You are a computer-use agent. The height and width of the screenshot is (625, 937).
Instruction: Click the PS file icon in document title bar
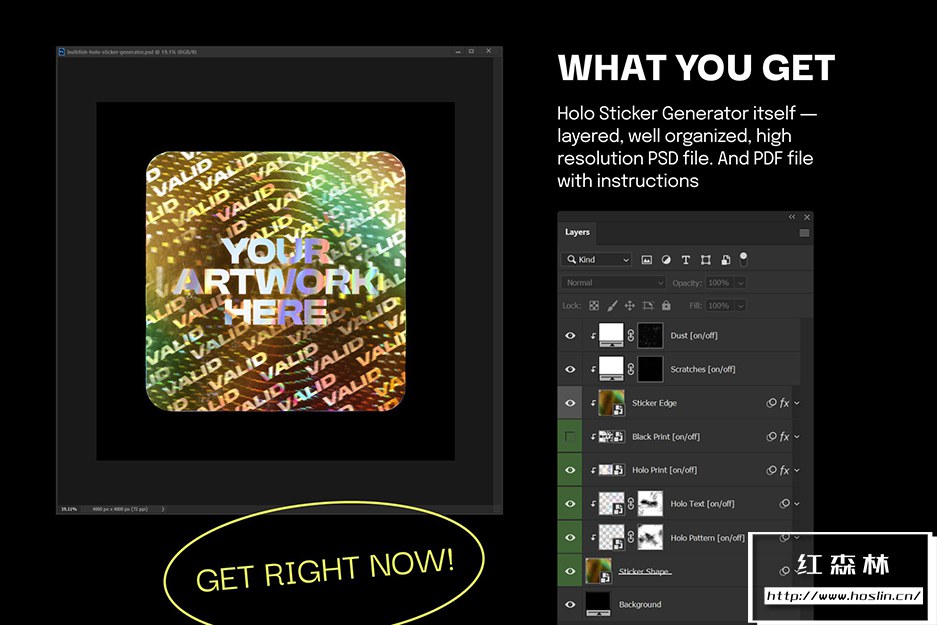(x=62, y=52)
